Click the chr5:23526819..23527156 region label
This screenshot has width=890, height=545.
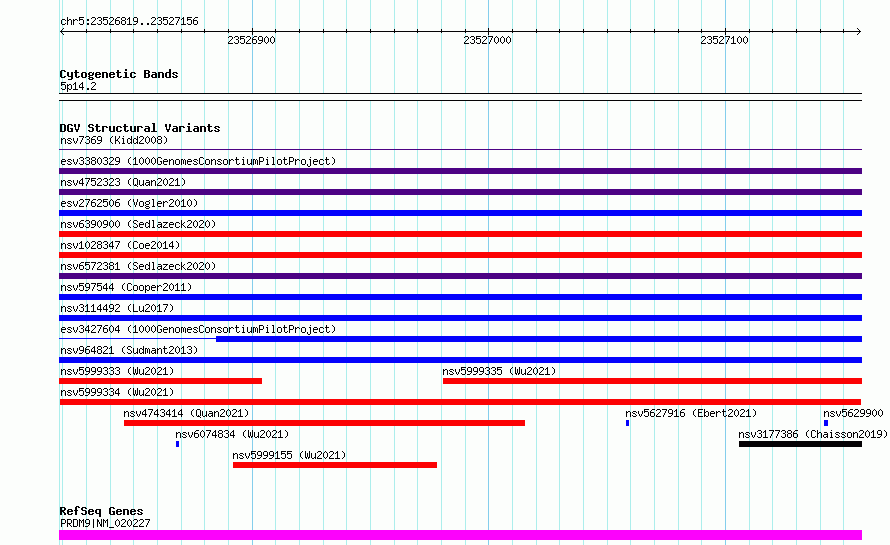click(x=129, y=22)
